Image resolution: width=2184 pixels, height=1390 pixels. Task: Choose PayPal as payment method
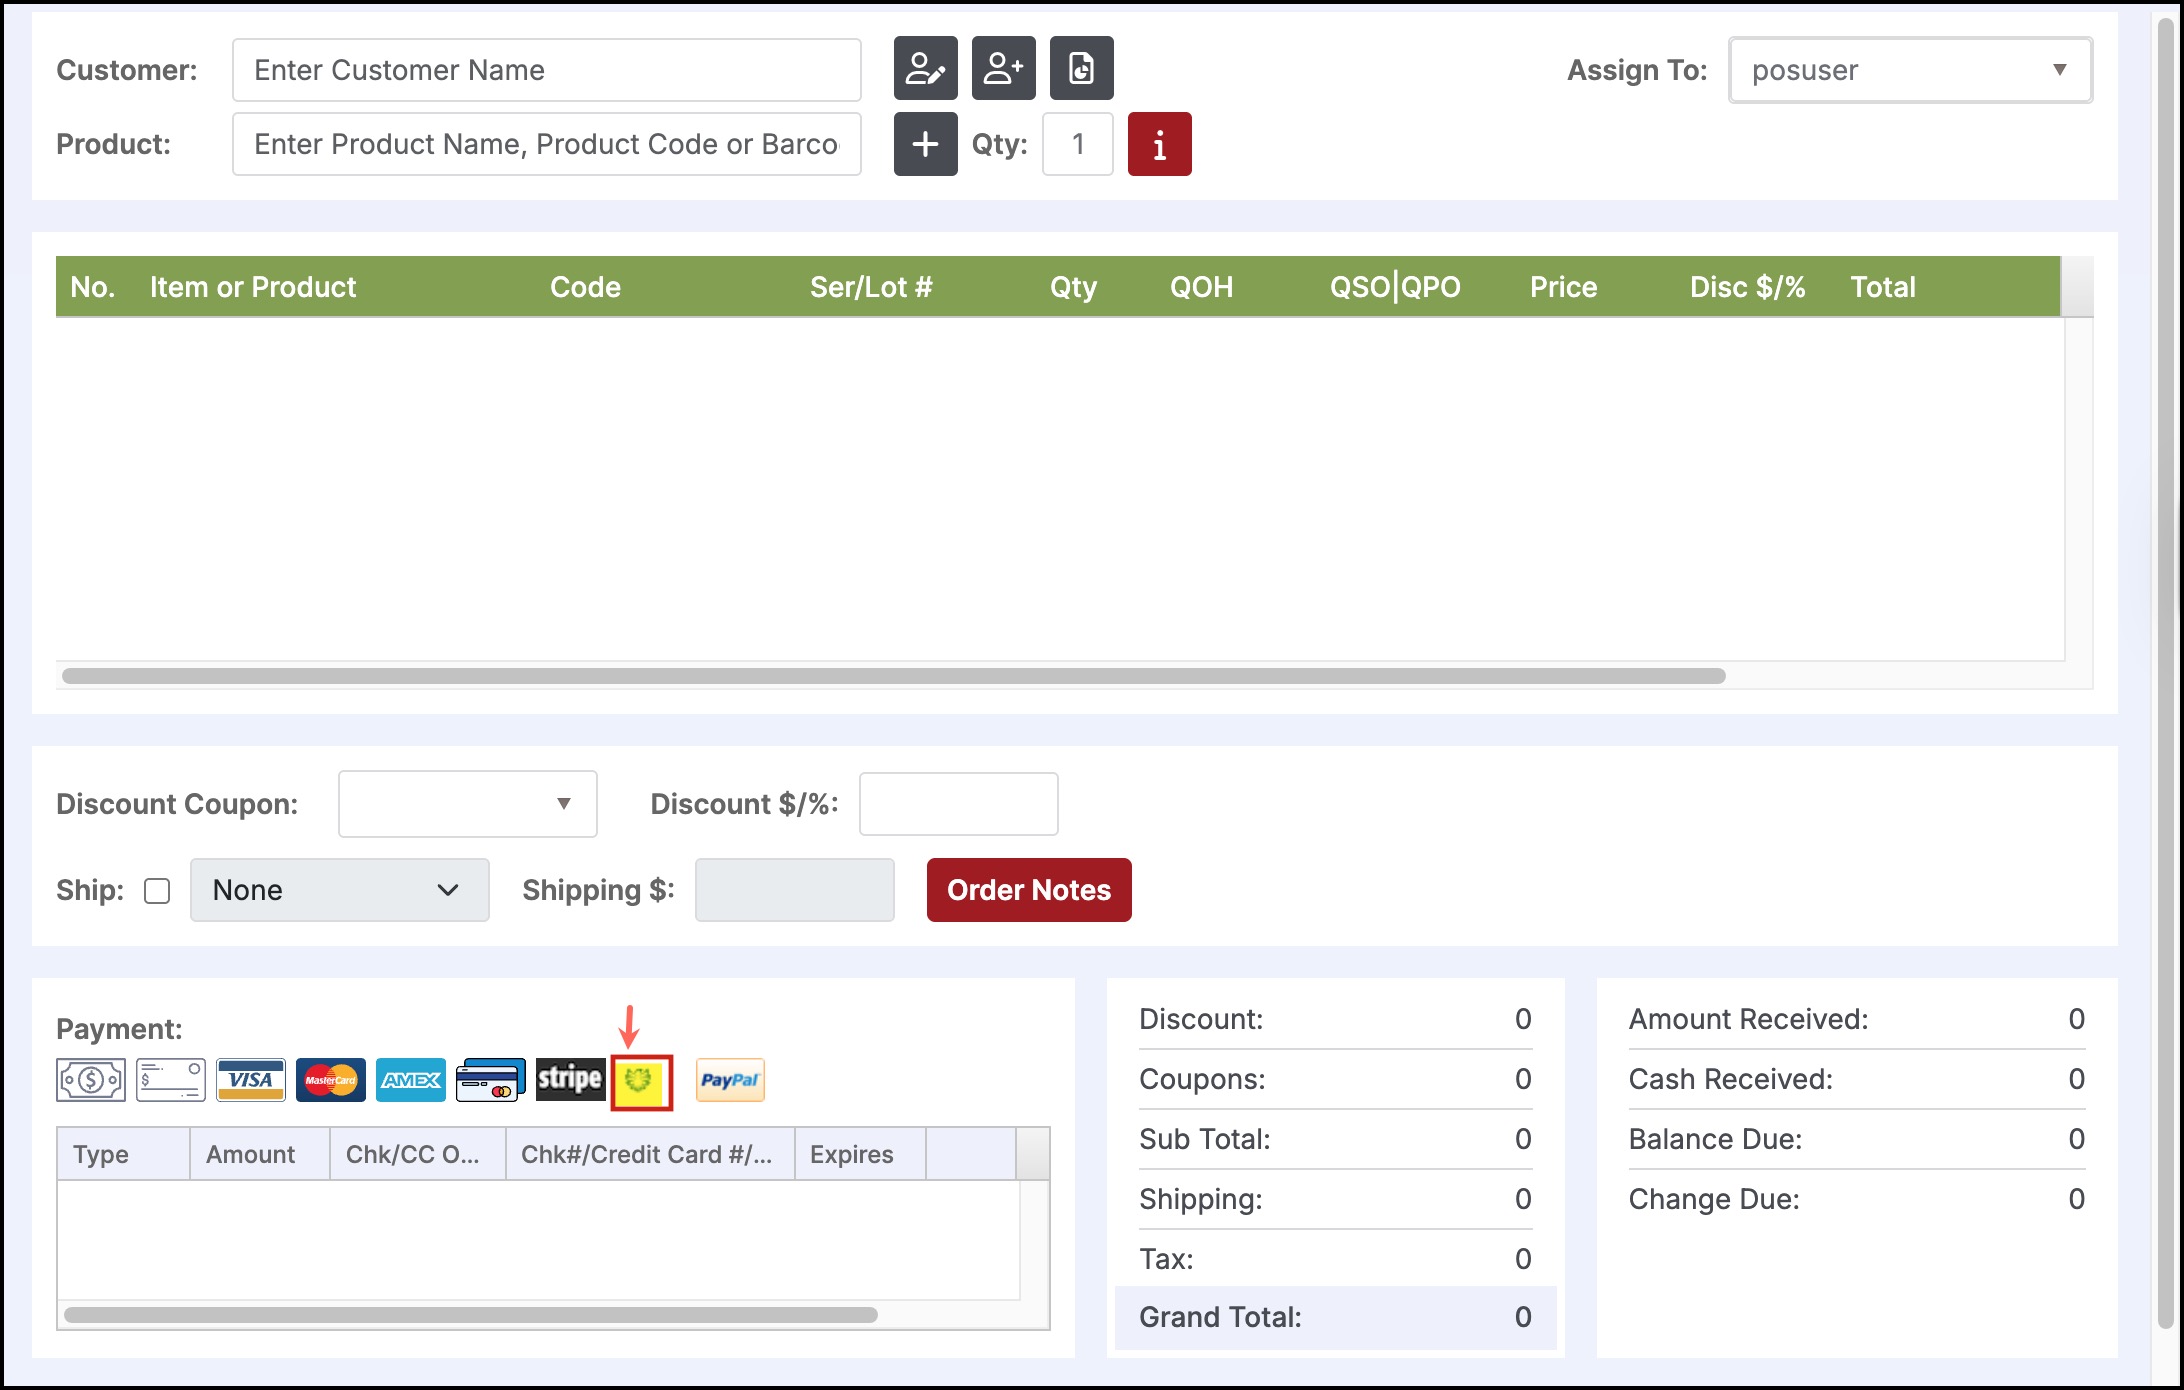coord(730,1080)
